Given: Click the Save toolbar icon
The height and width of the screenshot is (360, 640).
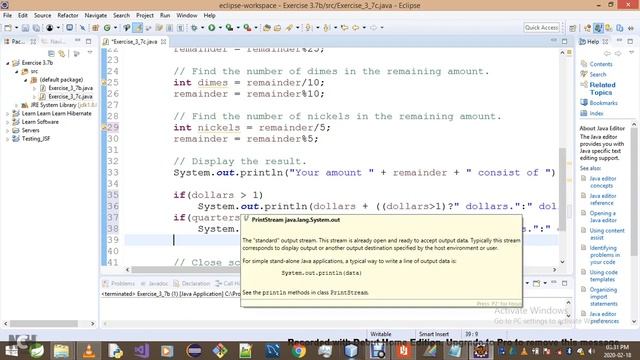Looking at the screenshot, I should pyautogui.click(x=25, y=28).
